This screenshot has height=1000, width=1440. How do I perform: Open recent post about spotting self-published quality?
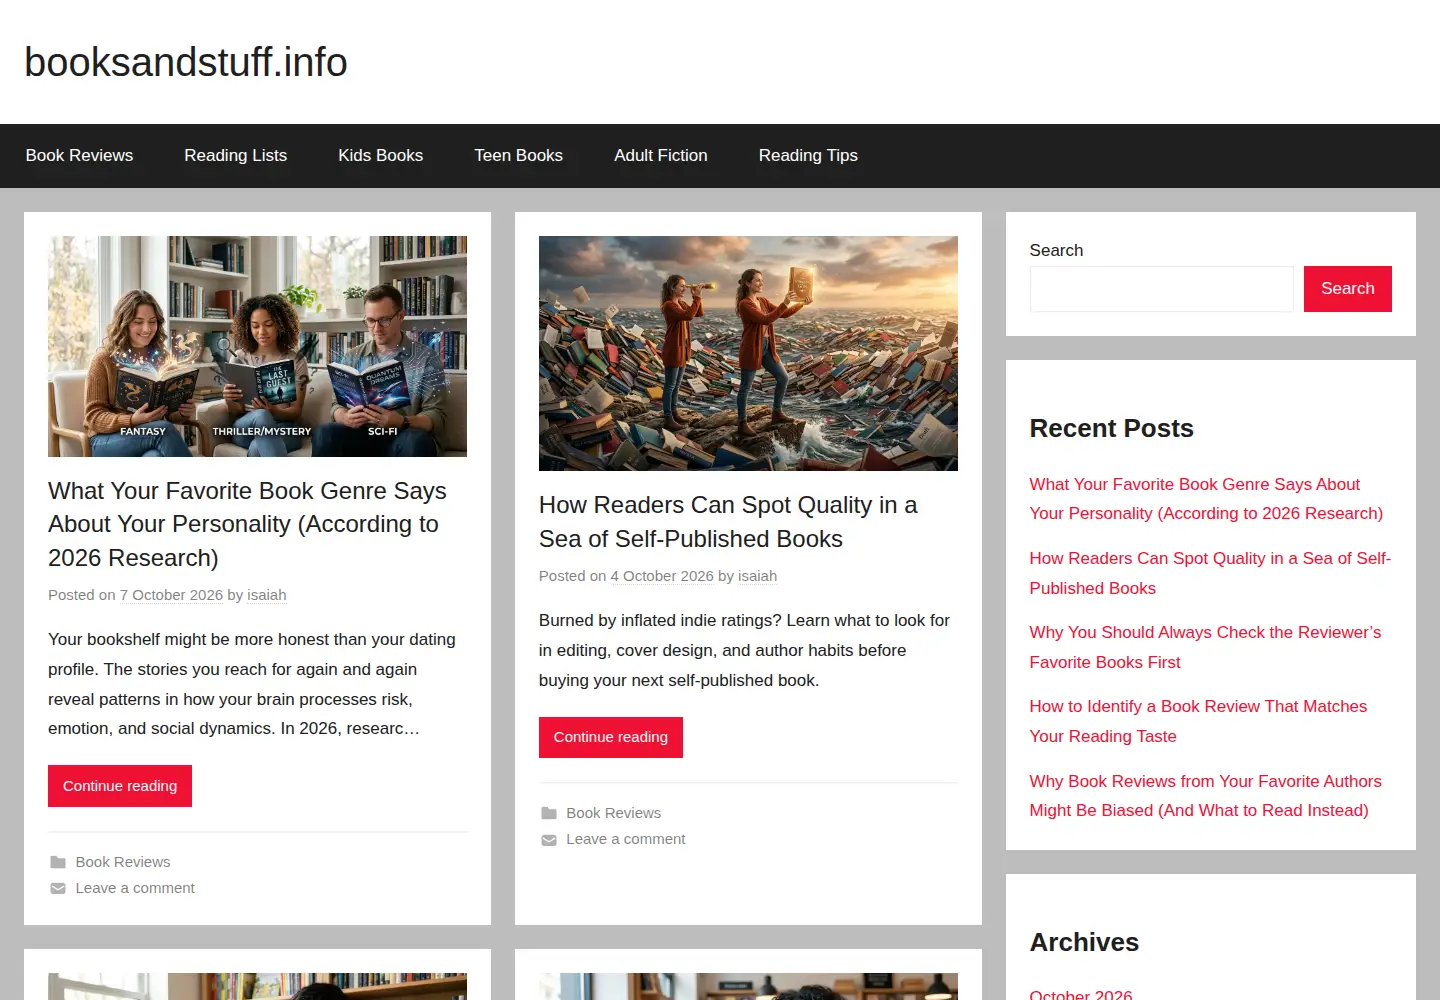[1210, 573]
